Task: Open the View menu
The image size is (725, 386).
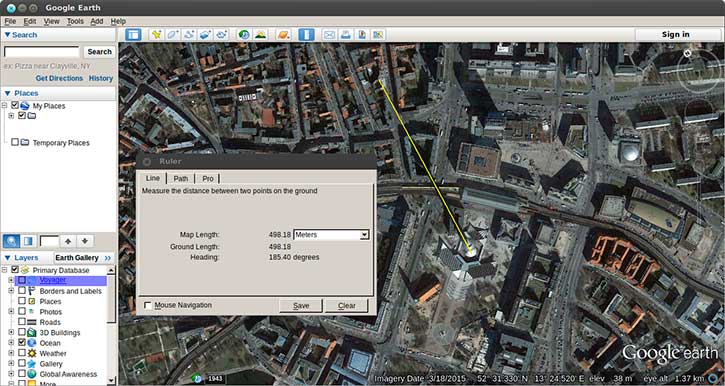Action: [x=51, y=21]
